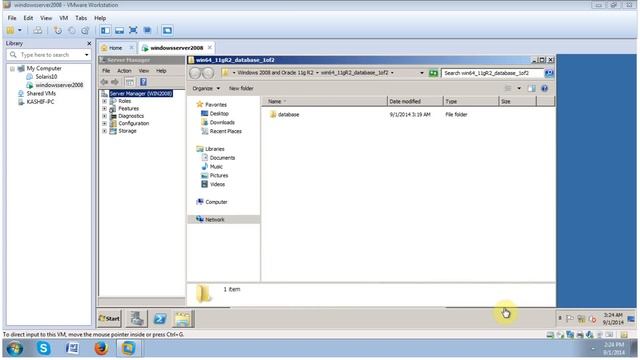Select the windowsserver2008 tab

(176, 48)
